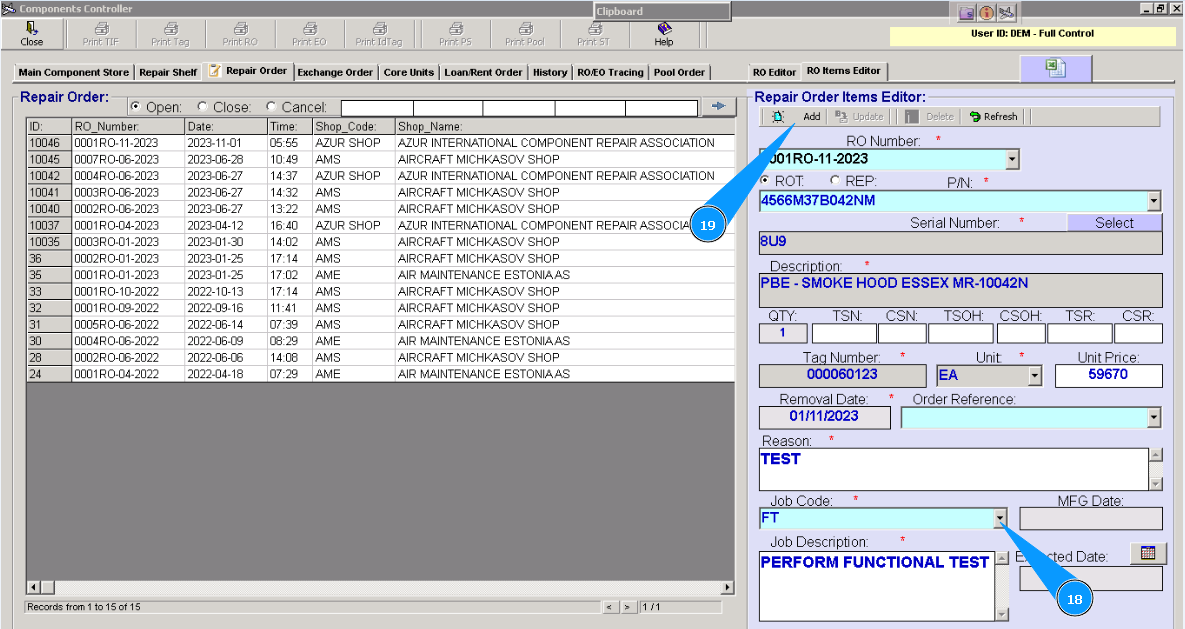The width and height of the screenshot is (1185, 629).
Task: Click the Refresh green arrow icon
Action: tap(975, 116)
